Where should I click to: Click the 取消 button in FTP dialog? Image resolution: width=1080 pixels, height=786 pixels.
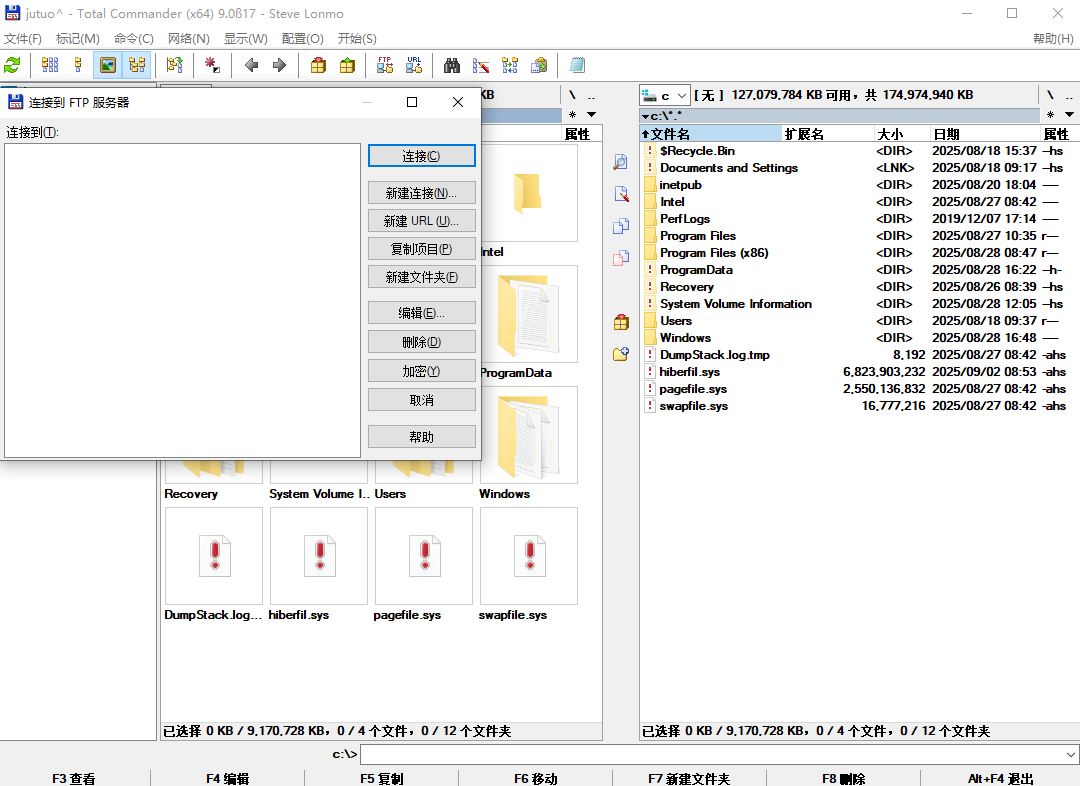421,400
